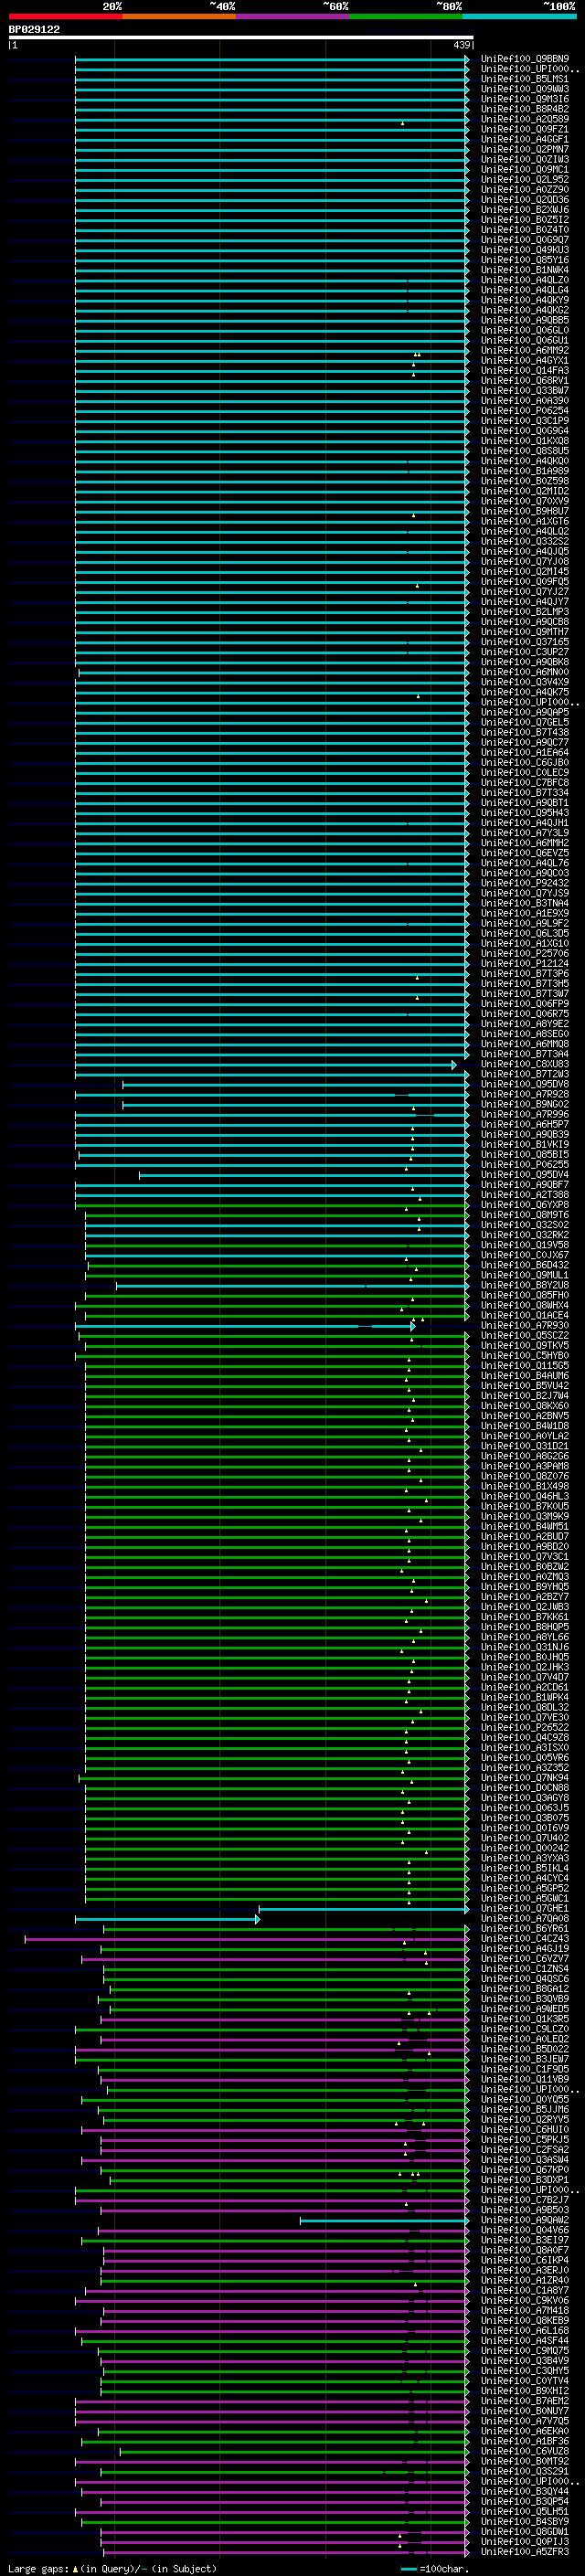This screenshot has height=2576, width=585.
Task: Select hit label UniRef100_Q14FA3
Action: pyautogui.click(x=525, y=370)
